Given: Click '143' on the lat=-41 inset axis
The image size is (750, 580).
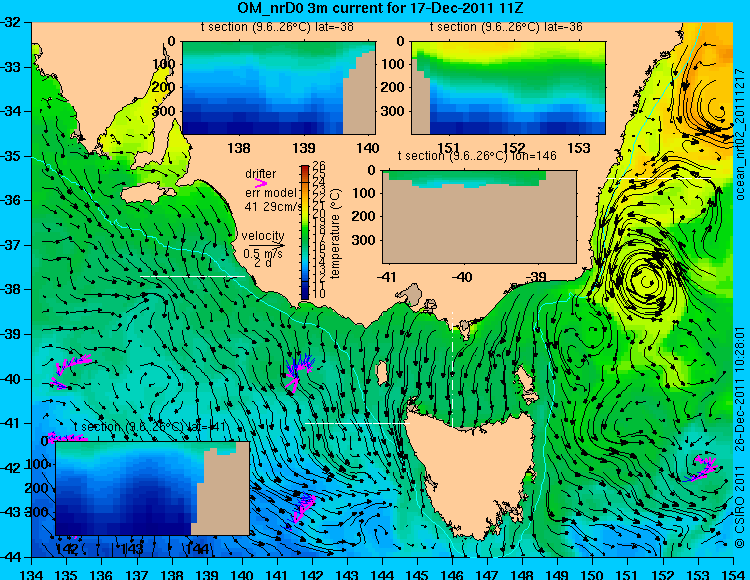Looking at the screenshot, I should coord(132,549).
